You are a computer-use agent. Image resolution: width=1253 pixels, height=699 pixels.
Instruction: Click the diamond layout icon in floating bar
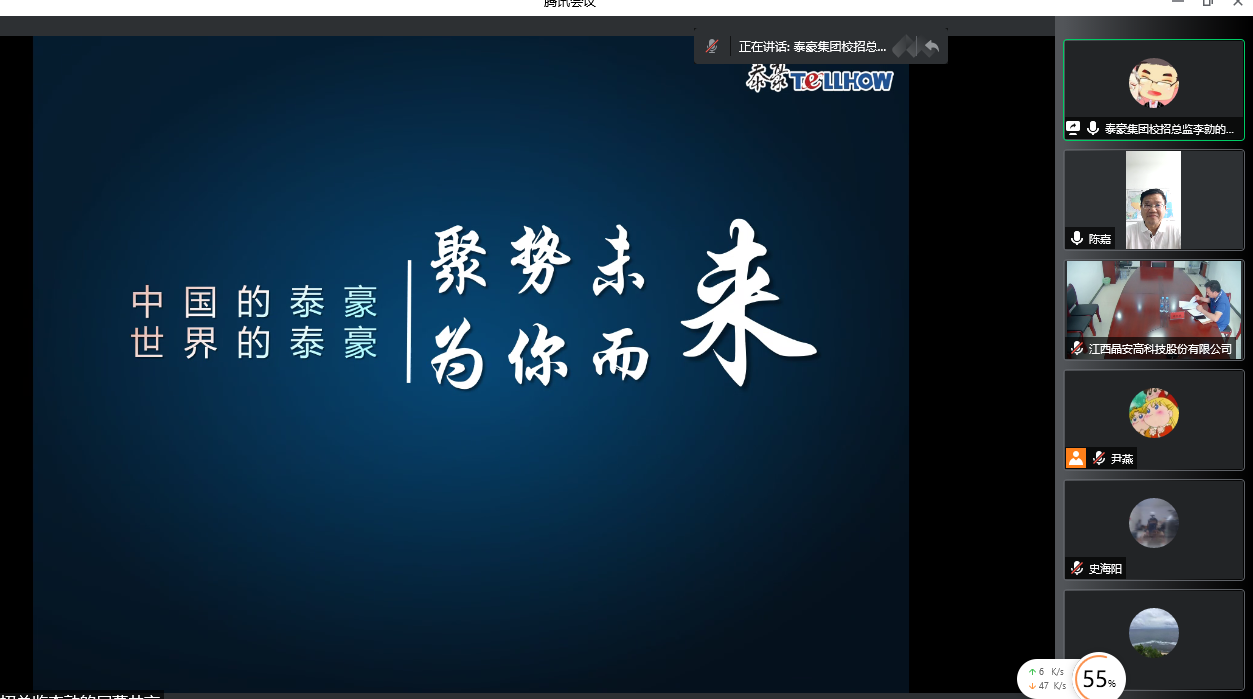(x=905, y=46)
